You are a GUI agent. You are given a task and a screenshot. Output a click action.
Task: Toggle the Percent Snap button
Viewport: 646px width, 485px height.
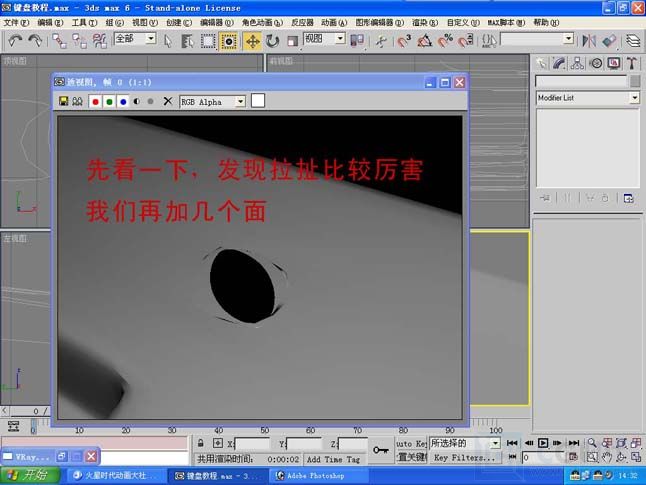click(445, 41)
